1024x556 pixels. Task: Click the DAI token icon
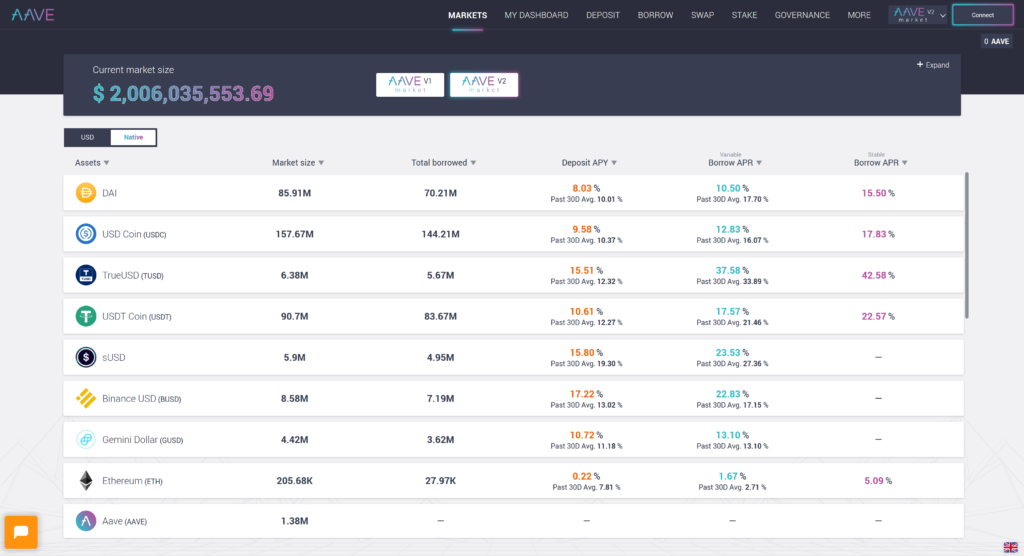pyautogui.click(x=86, y=193)
